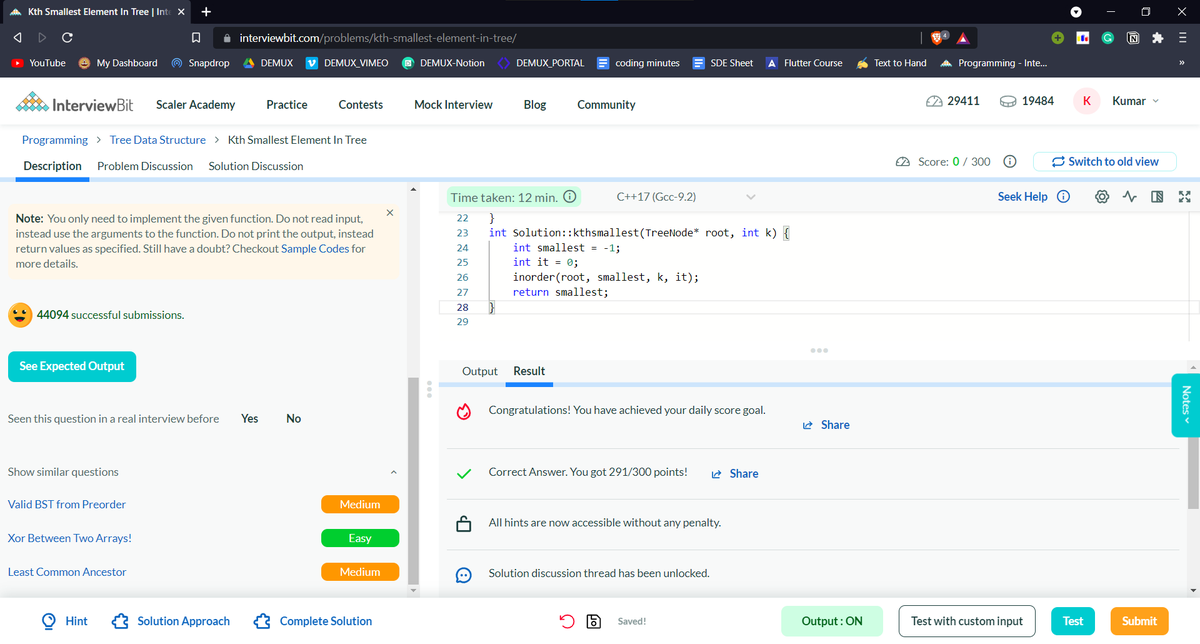Screen dimensions: 1200x644
Task: Select the Result tab
Action: coord(529,371)
